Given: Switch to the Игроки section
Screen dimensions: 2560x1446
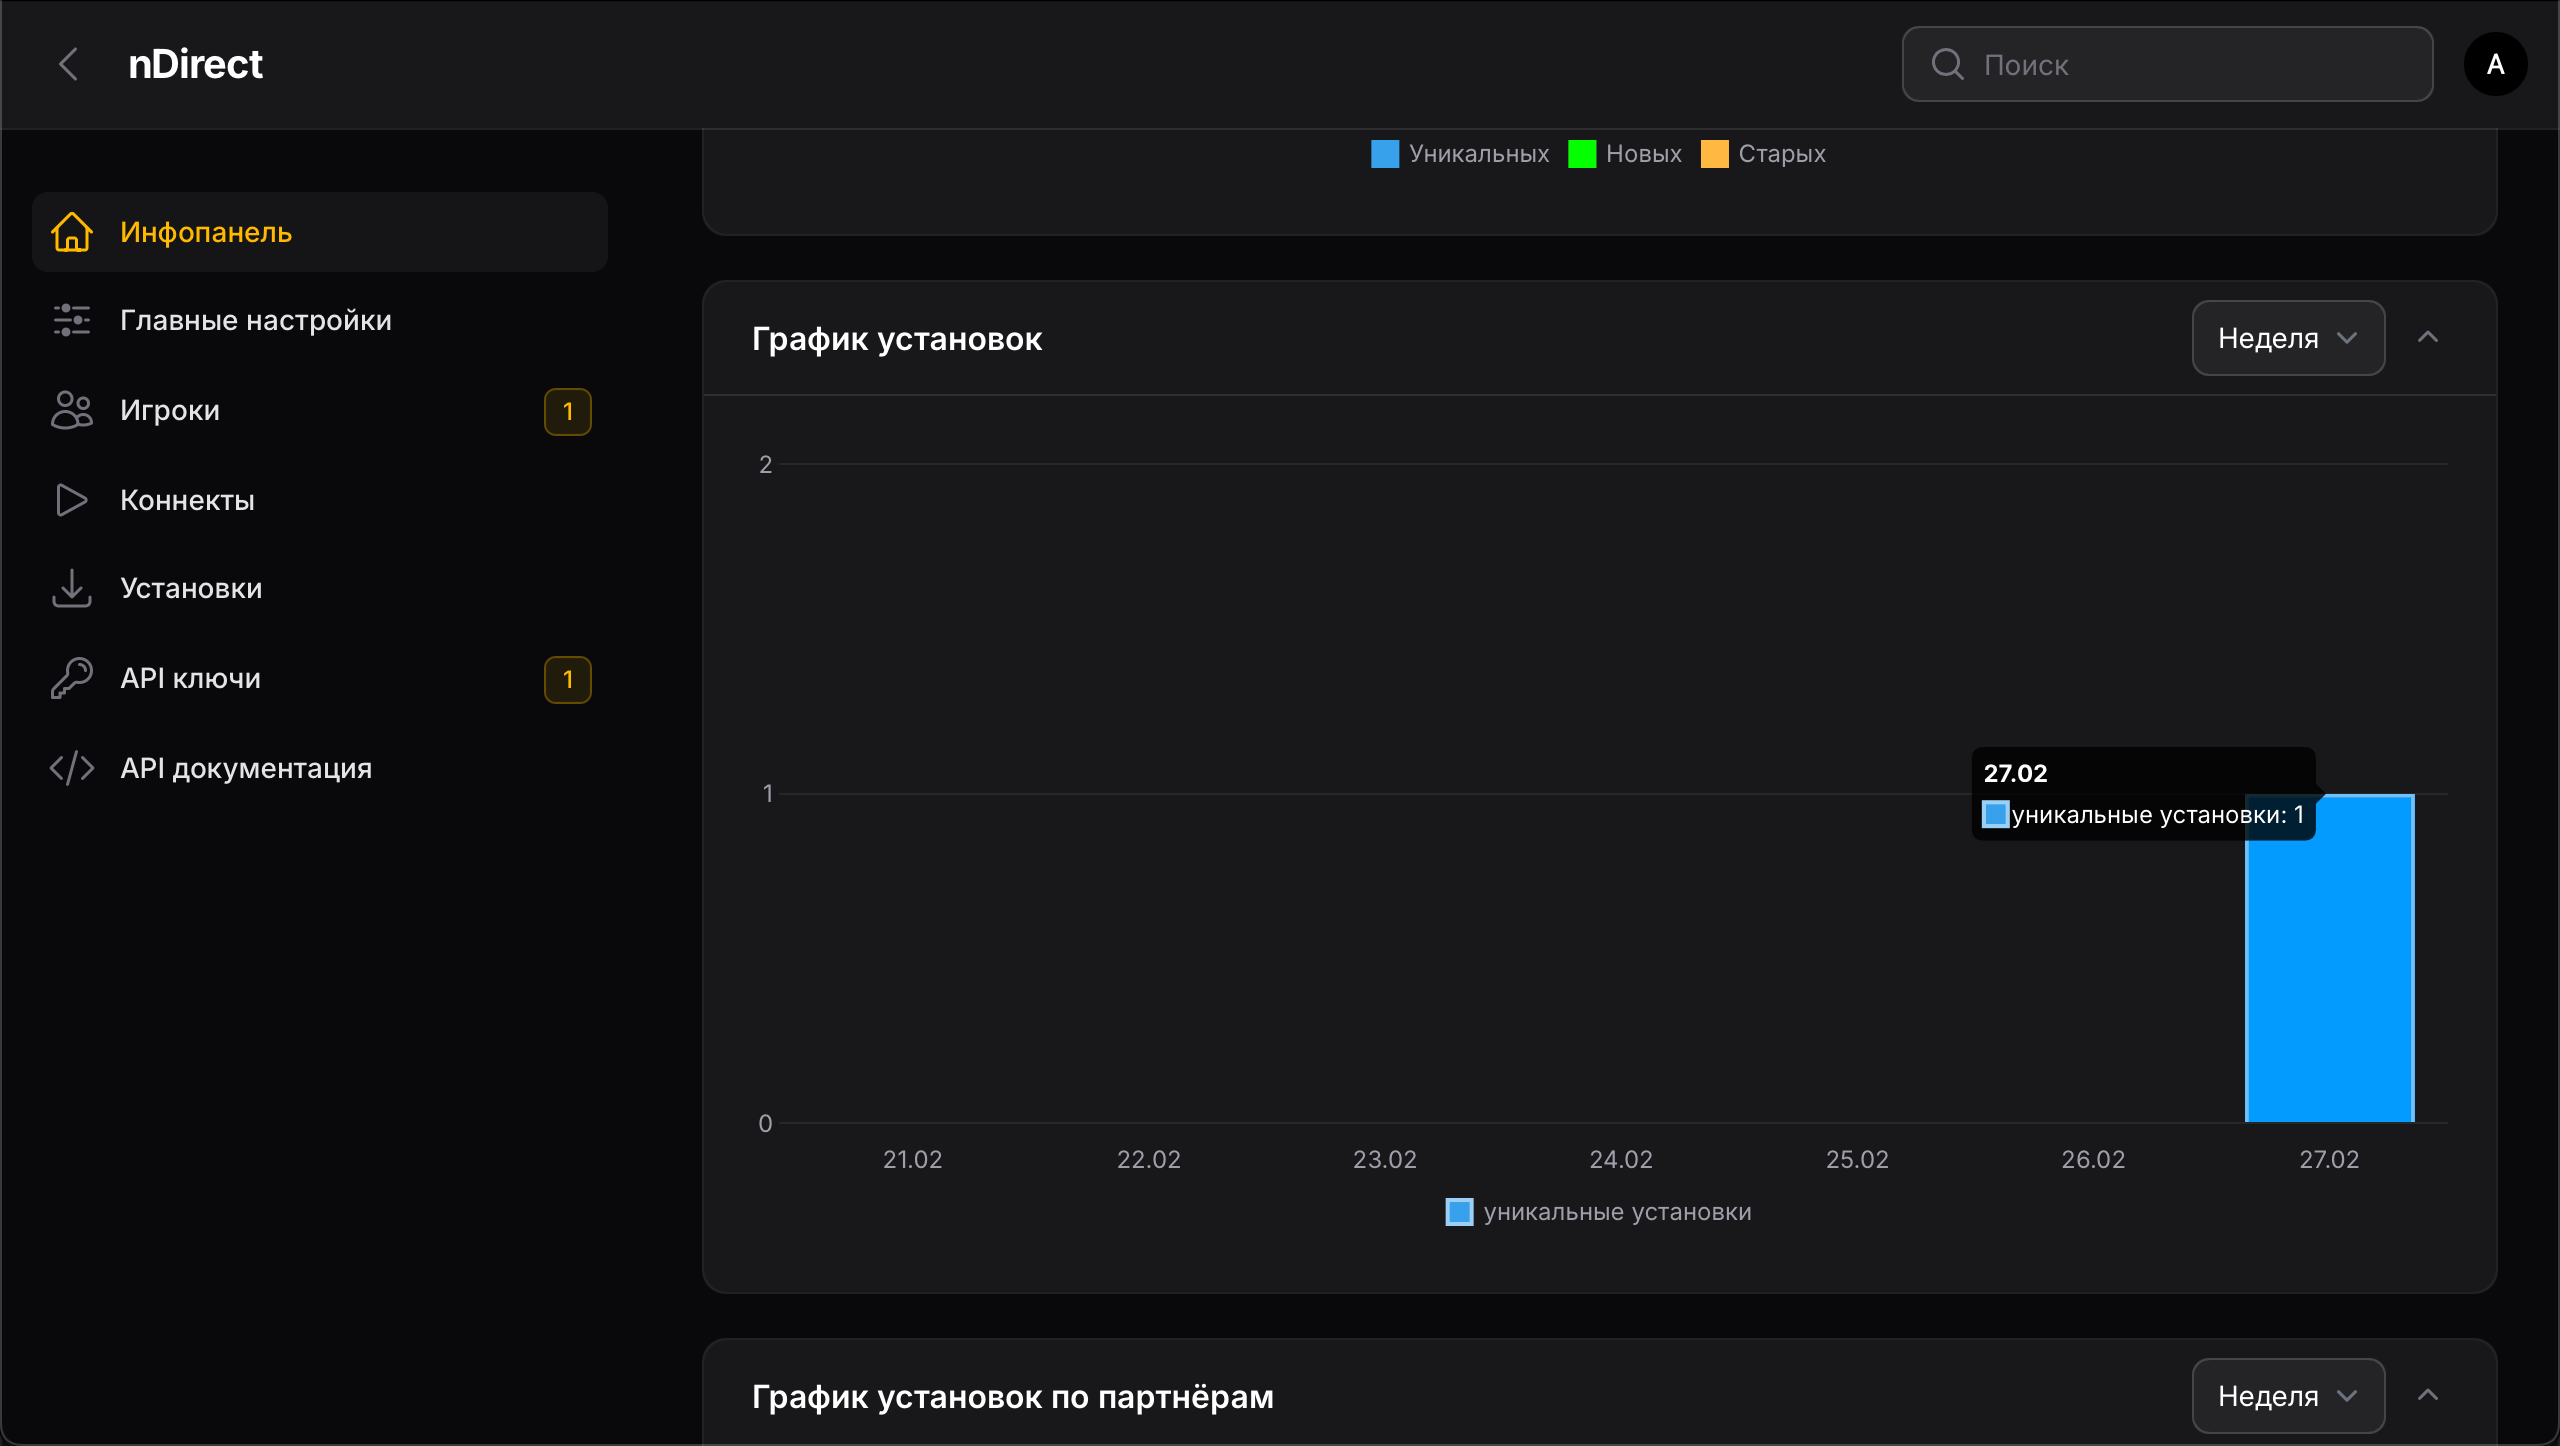Looking at the screenshot, I should pyautogui.click(x=170, y=410).
